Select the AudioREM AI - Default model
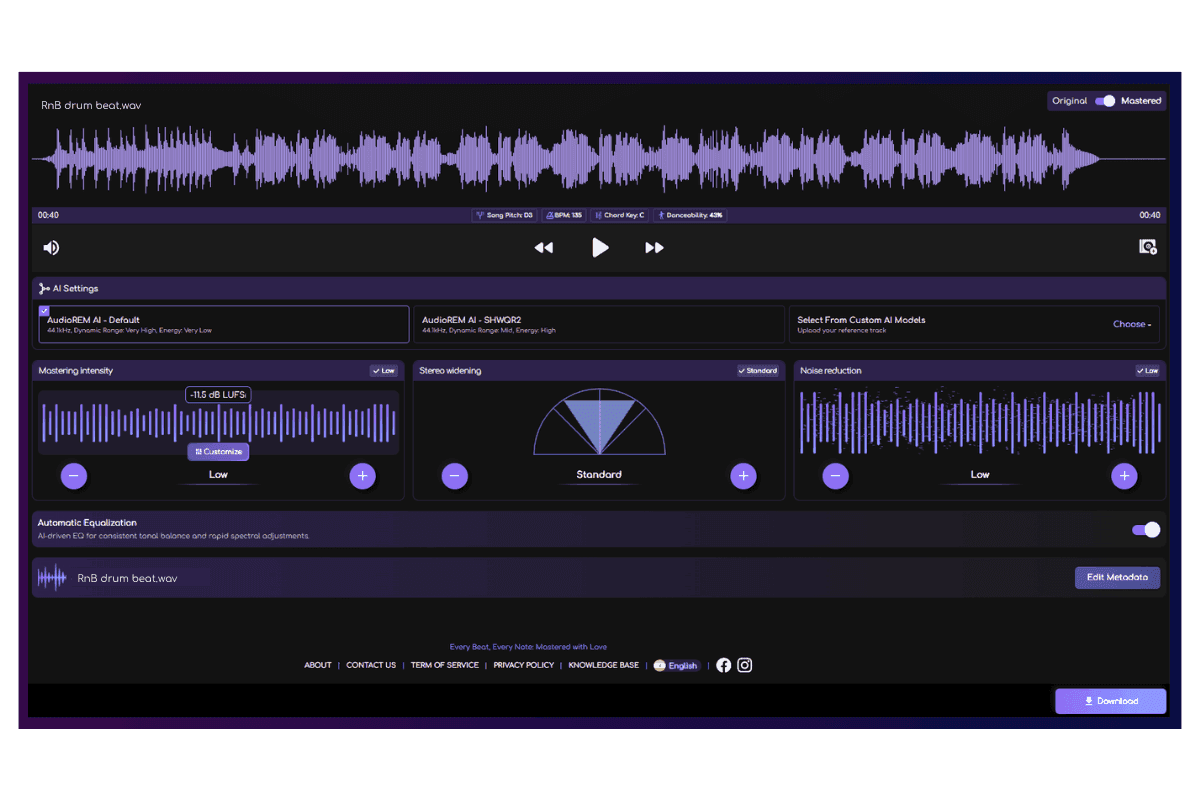 [x=224, y=324]
